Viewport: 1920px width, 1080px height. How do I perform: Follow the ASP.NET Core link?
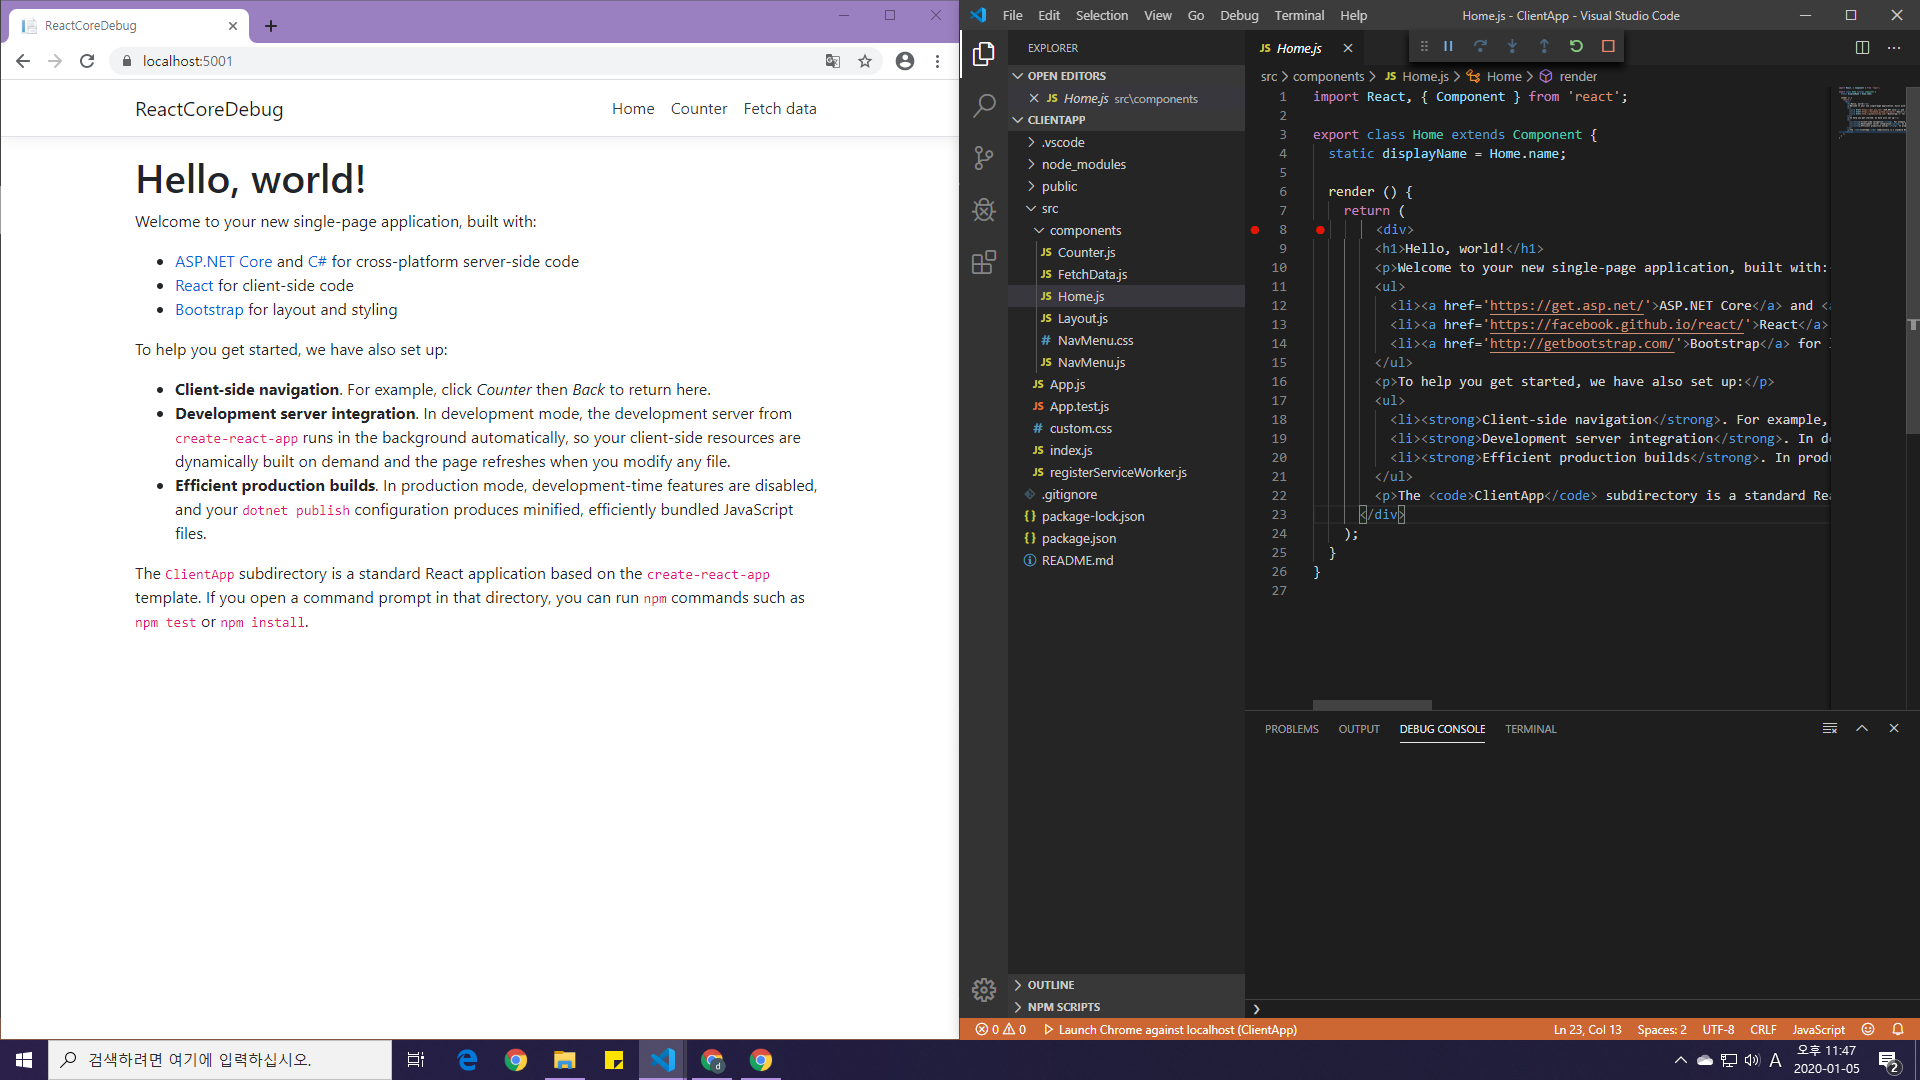(223, 261)
